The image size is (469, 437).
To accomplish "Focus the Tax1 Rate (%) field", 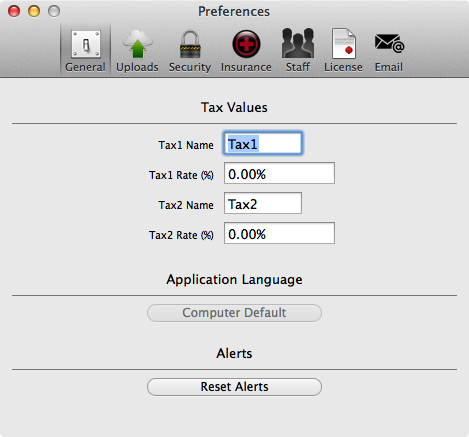I will pyautogui.click(x=279, y=173).
